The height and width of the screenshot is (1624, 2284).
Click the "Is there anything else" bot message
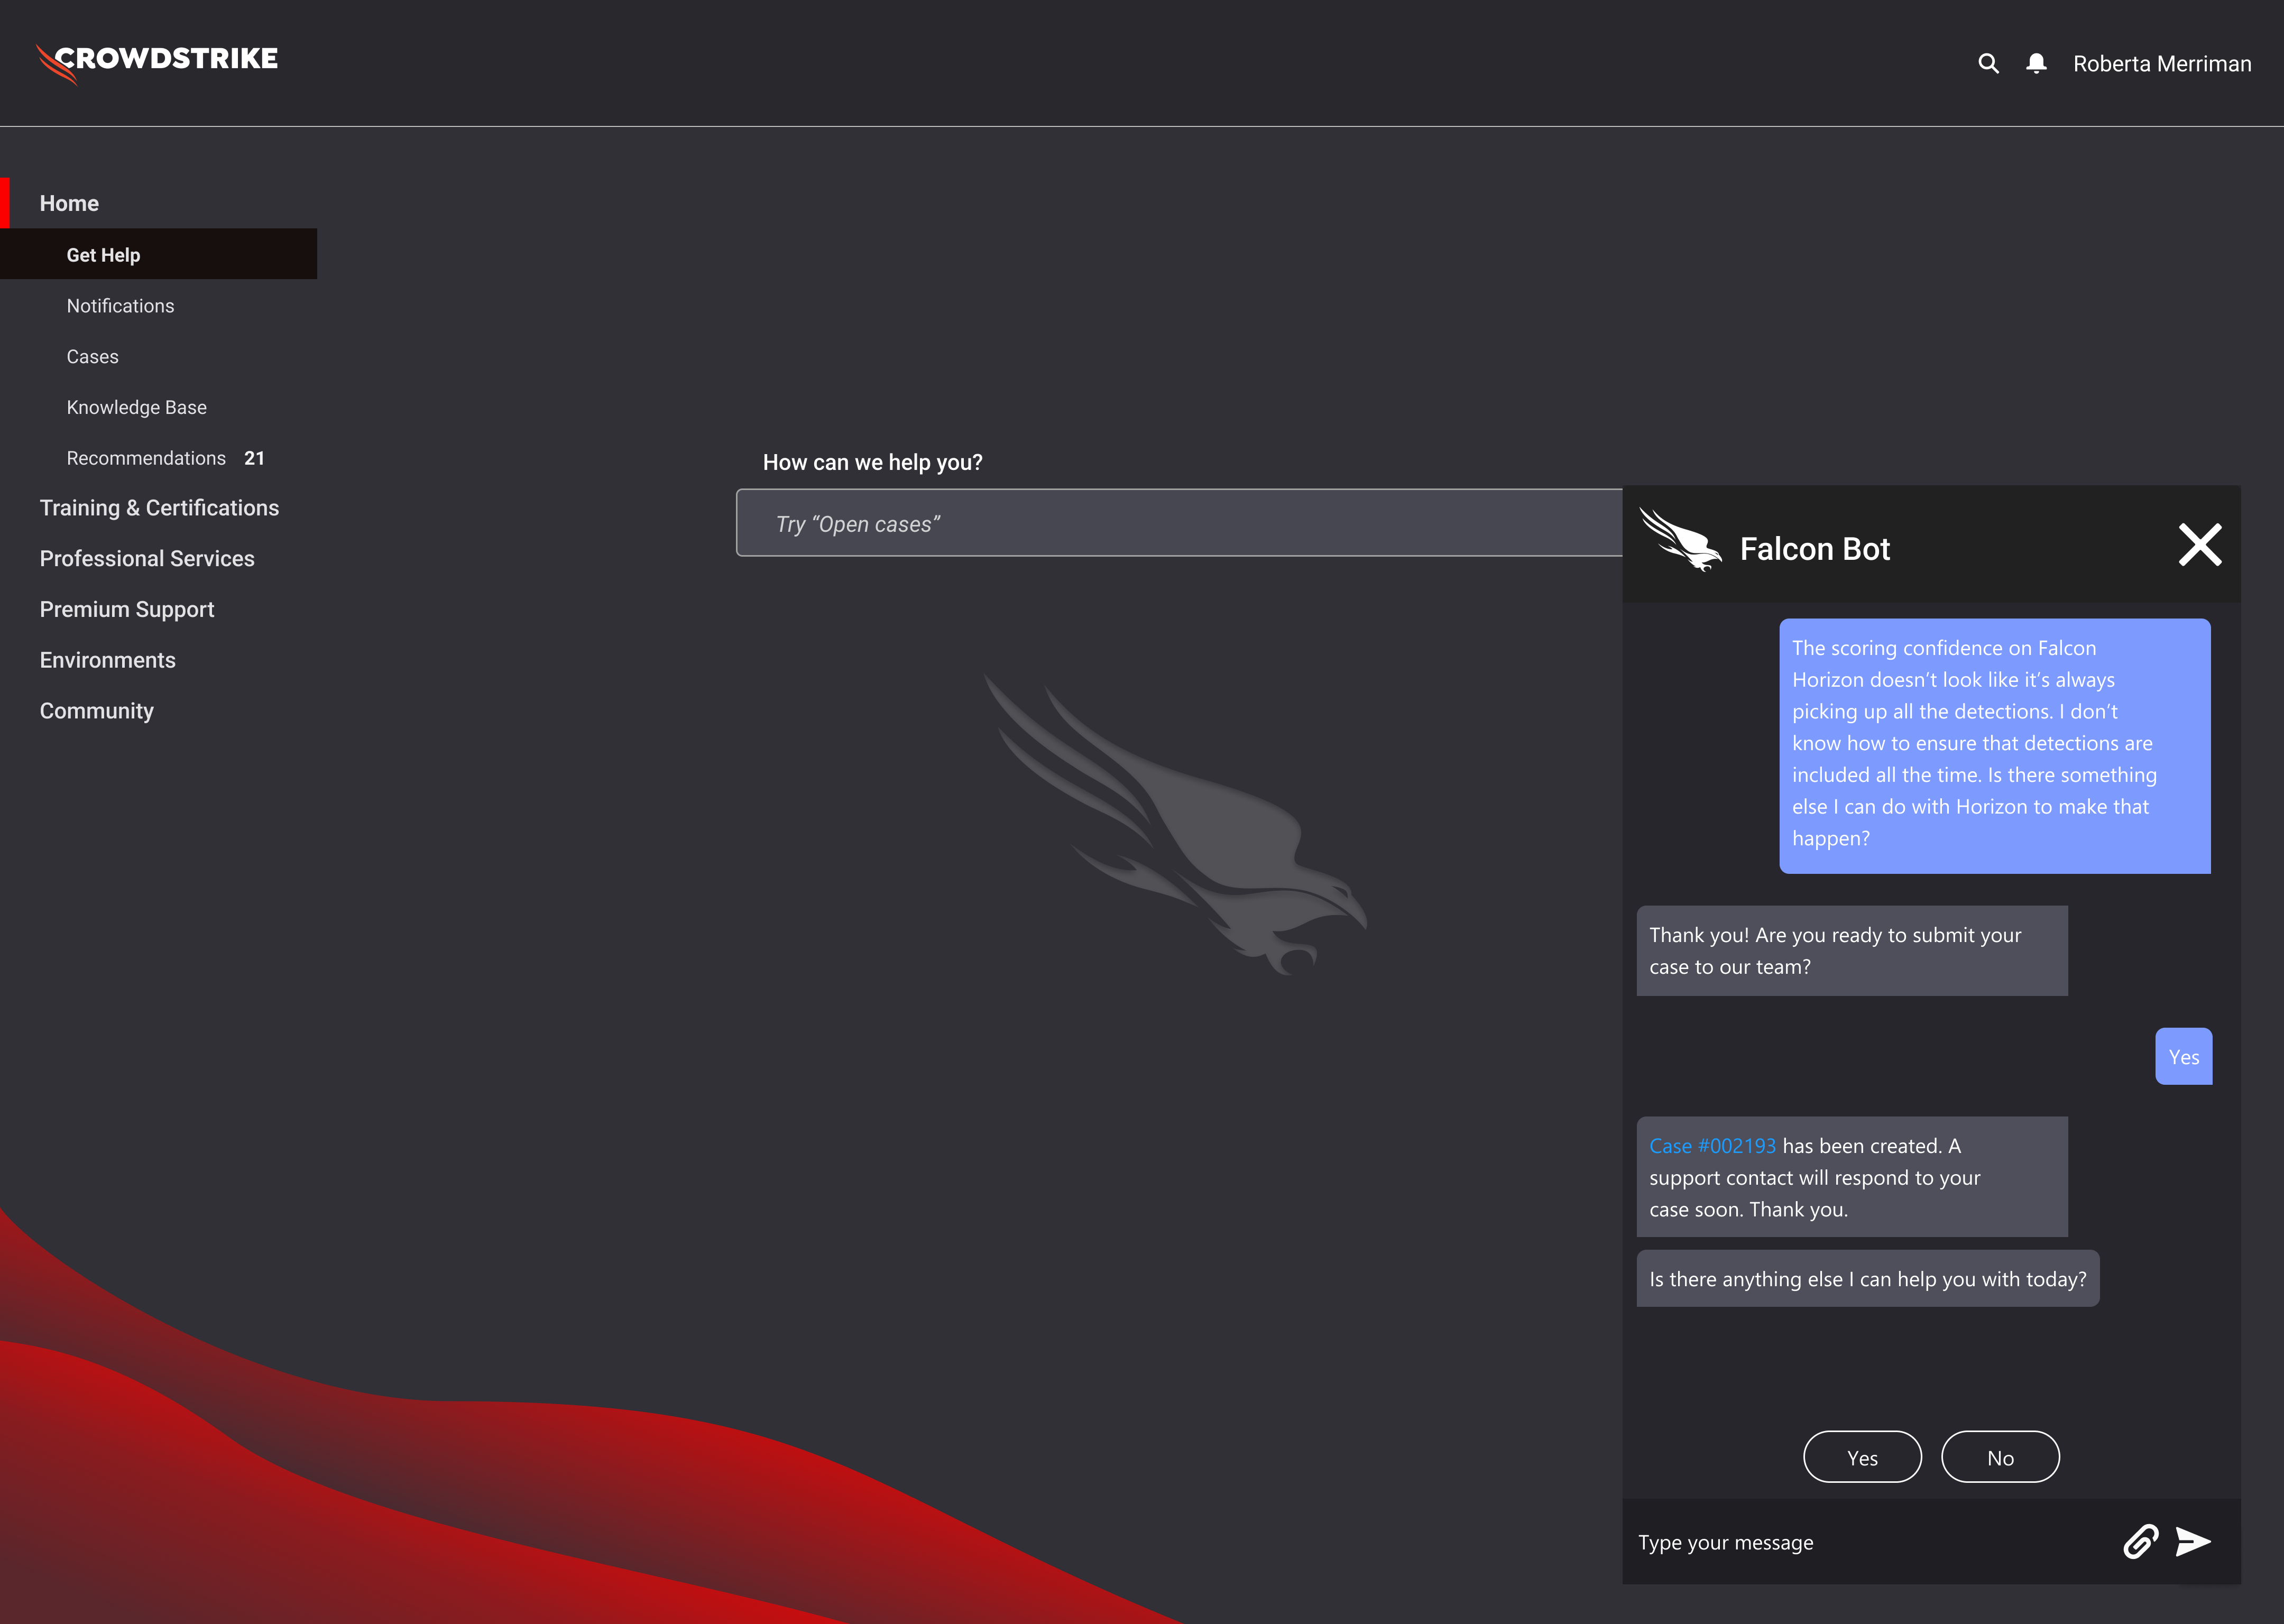tap(1867, 1279)
